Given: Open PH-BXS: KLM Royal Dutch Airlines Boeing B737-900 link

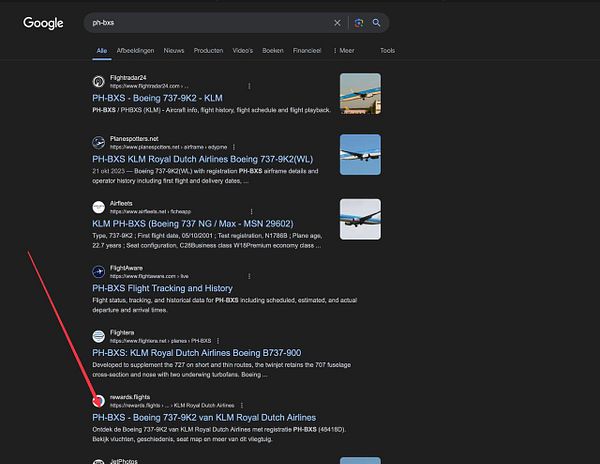Looking at the screenshot, I should 197,353.
